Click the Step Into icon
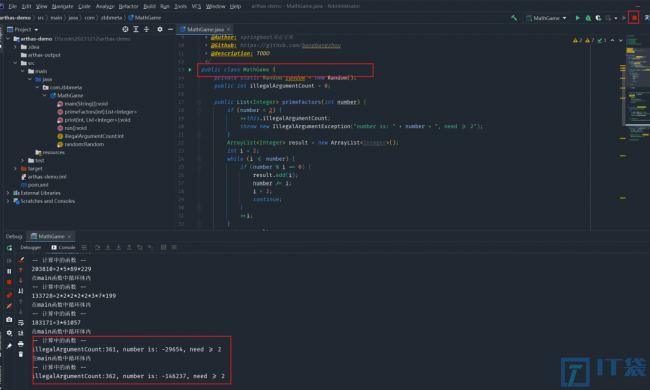Screen dimensions: 650x390 click(x=108, y=247)
